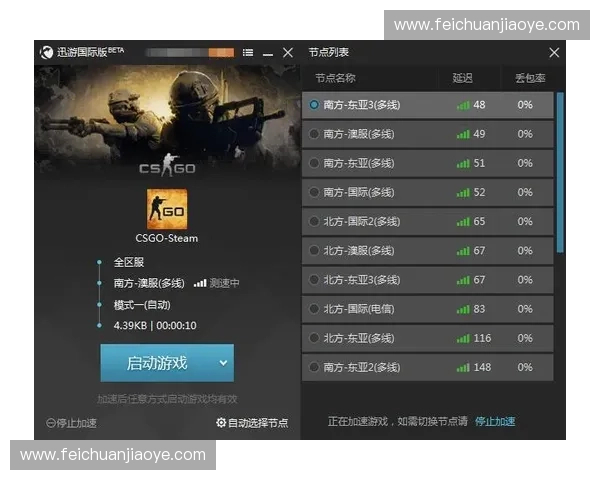The image size is (600, 480).
Task: Click the 4.39KB | 00:00:10 stats text
Action: point(155,326)
